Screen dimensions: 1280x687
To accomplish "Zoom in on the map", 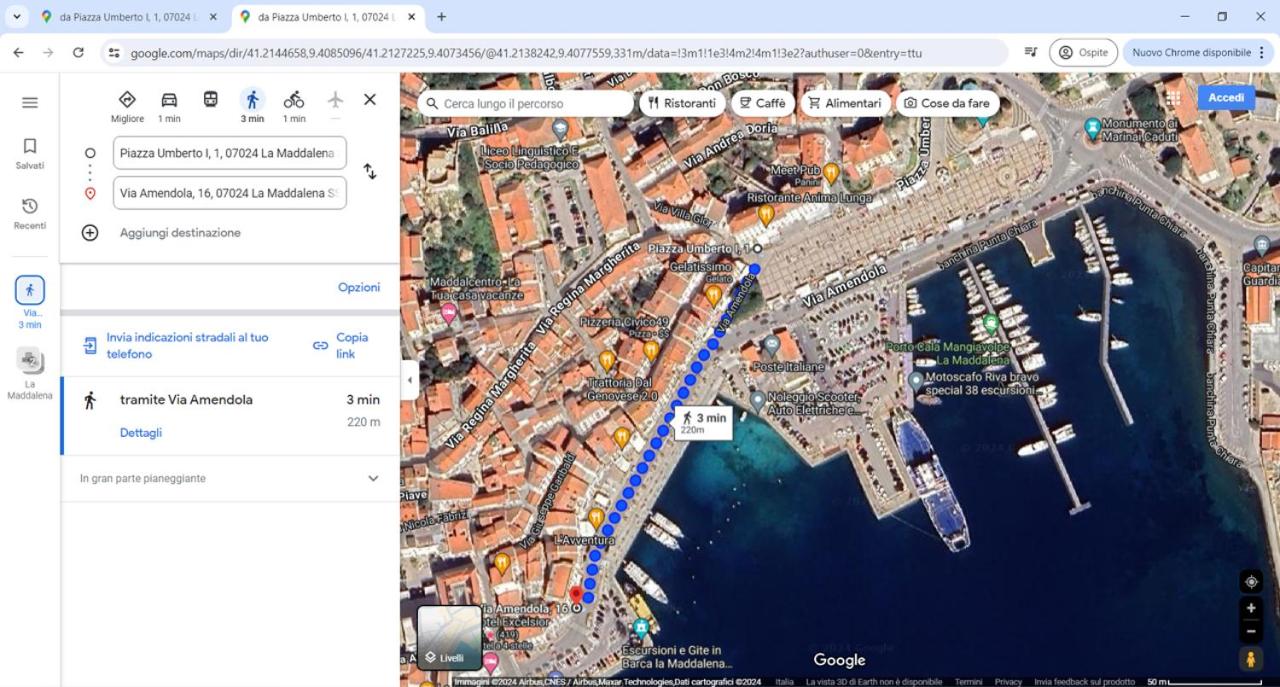I will click(x=1251, y=608).
